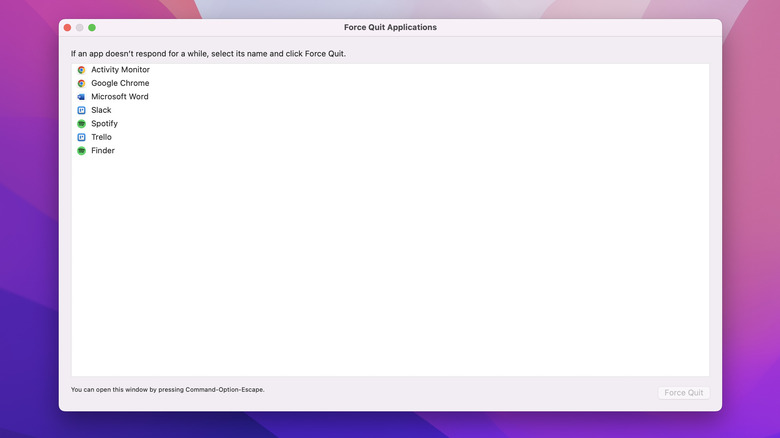Click the Microsoft Word app icon
This screenshot has width=780, height=438.
[81, 97]
